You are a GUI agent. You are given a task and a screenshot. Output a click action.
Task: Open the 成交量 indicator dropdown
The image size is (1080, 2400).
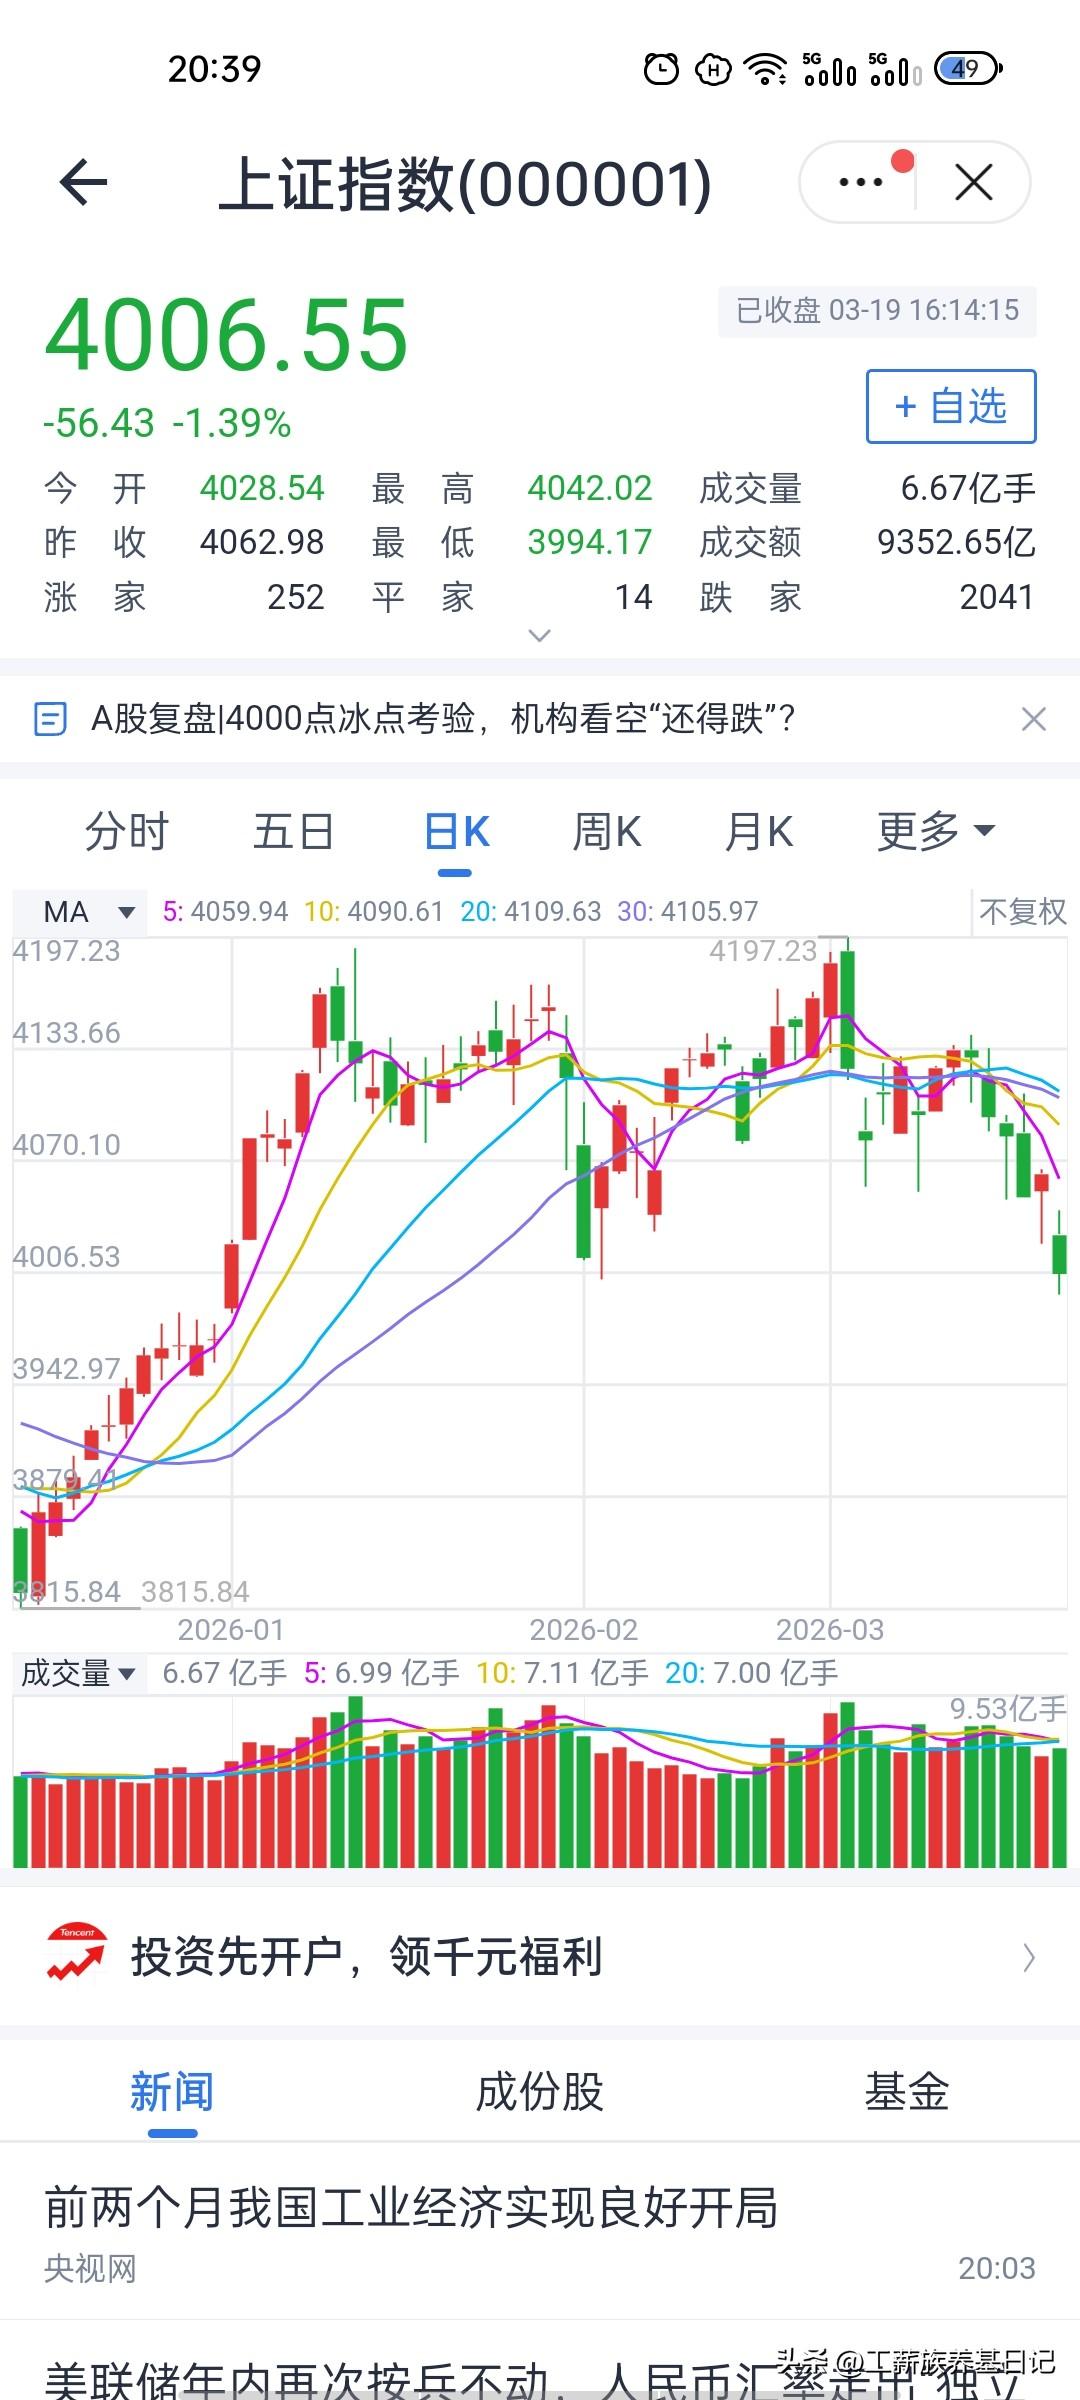click(x=75, y=1672)
